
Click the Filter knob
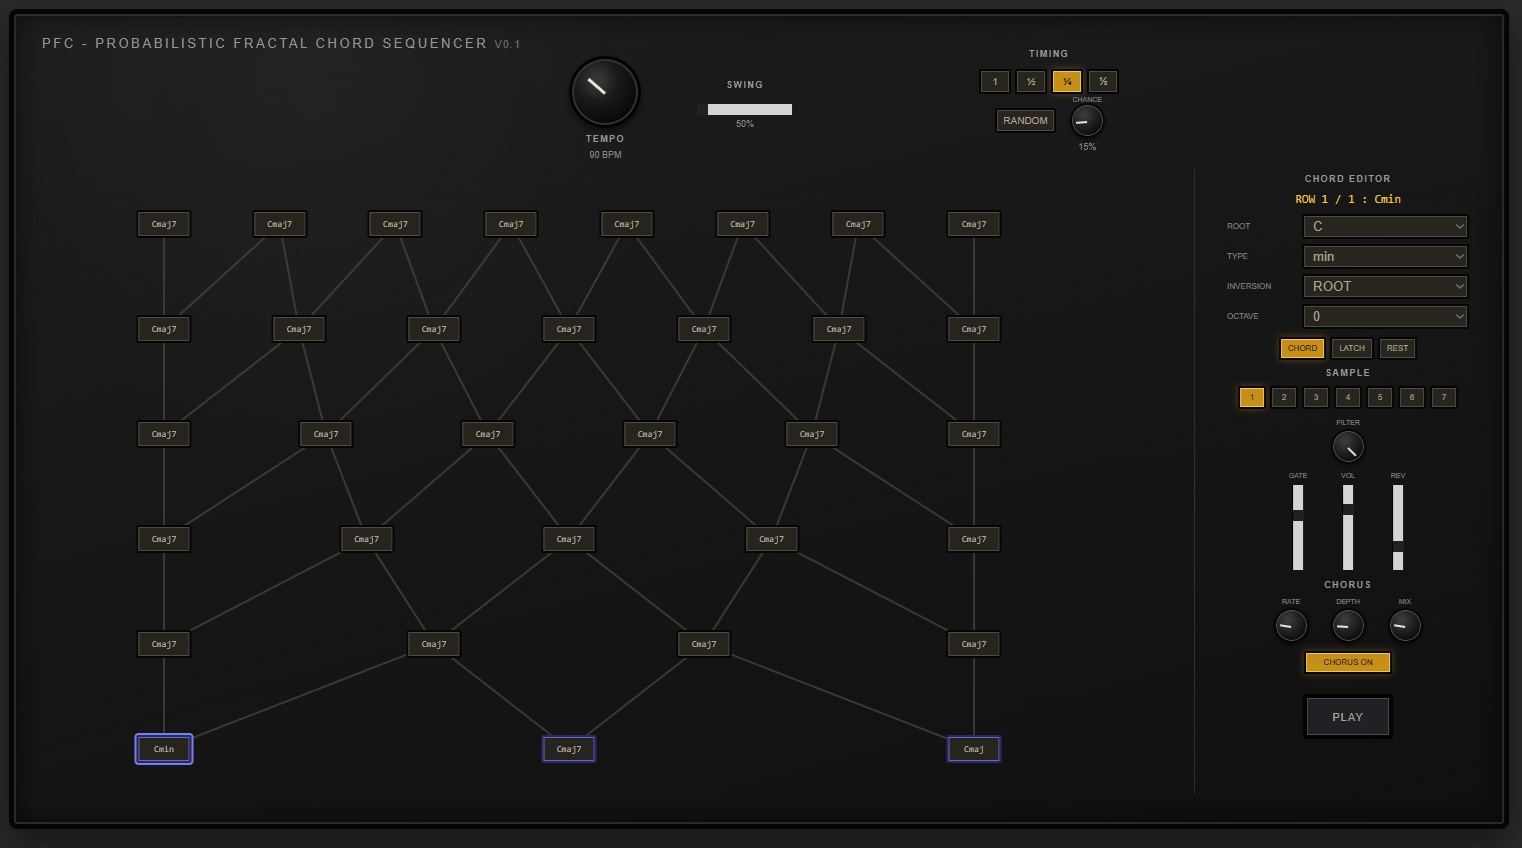click(x=1348, y=446)
